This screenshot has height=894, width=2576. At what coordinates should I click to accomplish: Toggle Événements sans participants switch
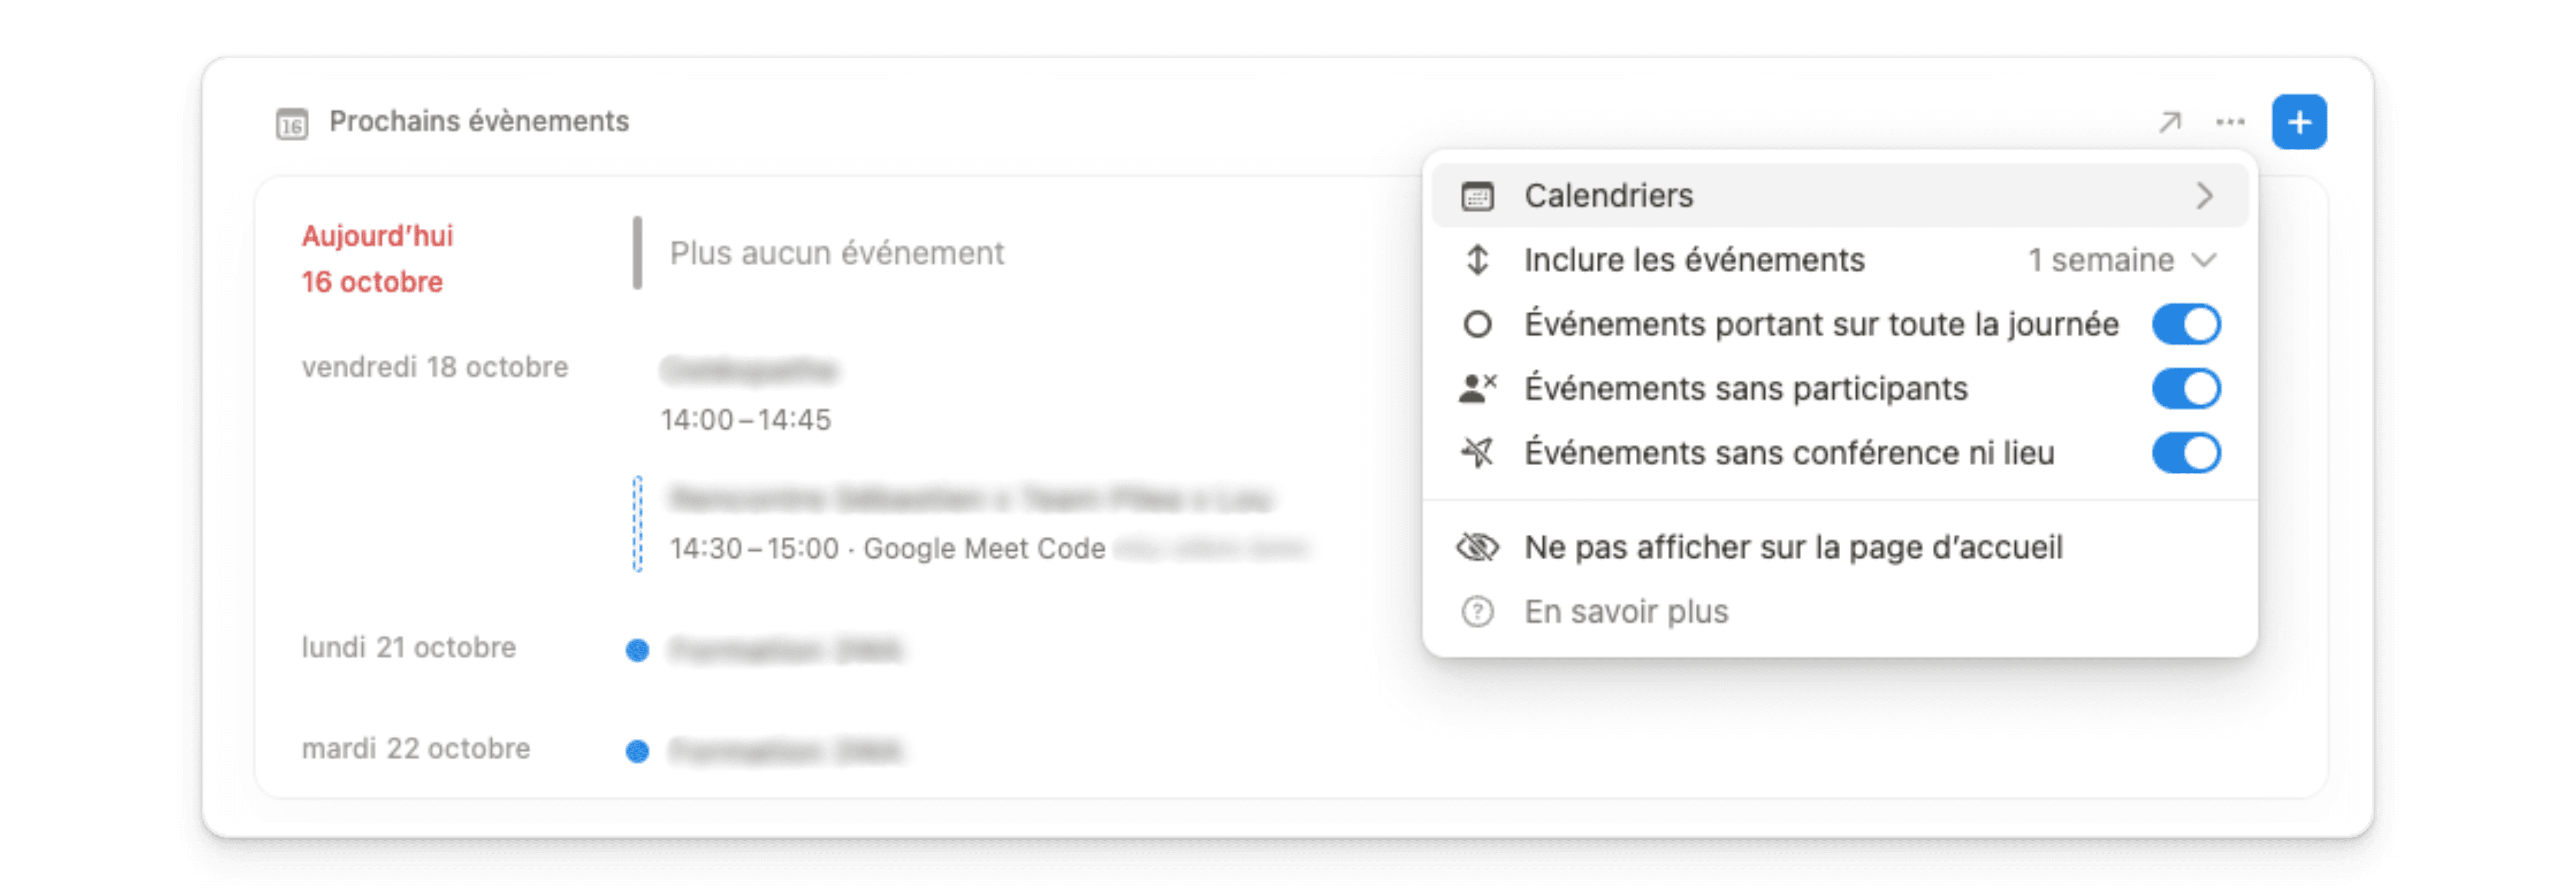2186,388
